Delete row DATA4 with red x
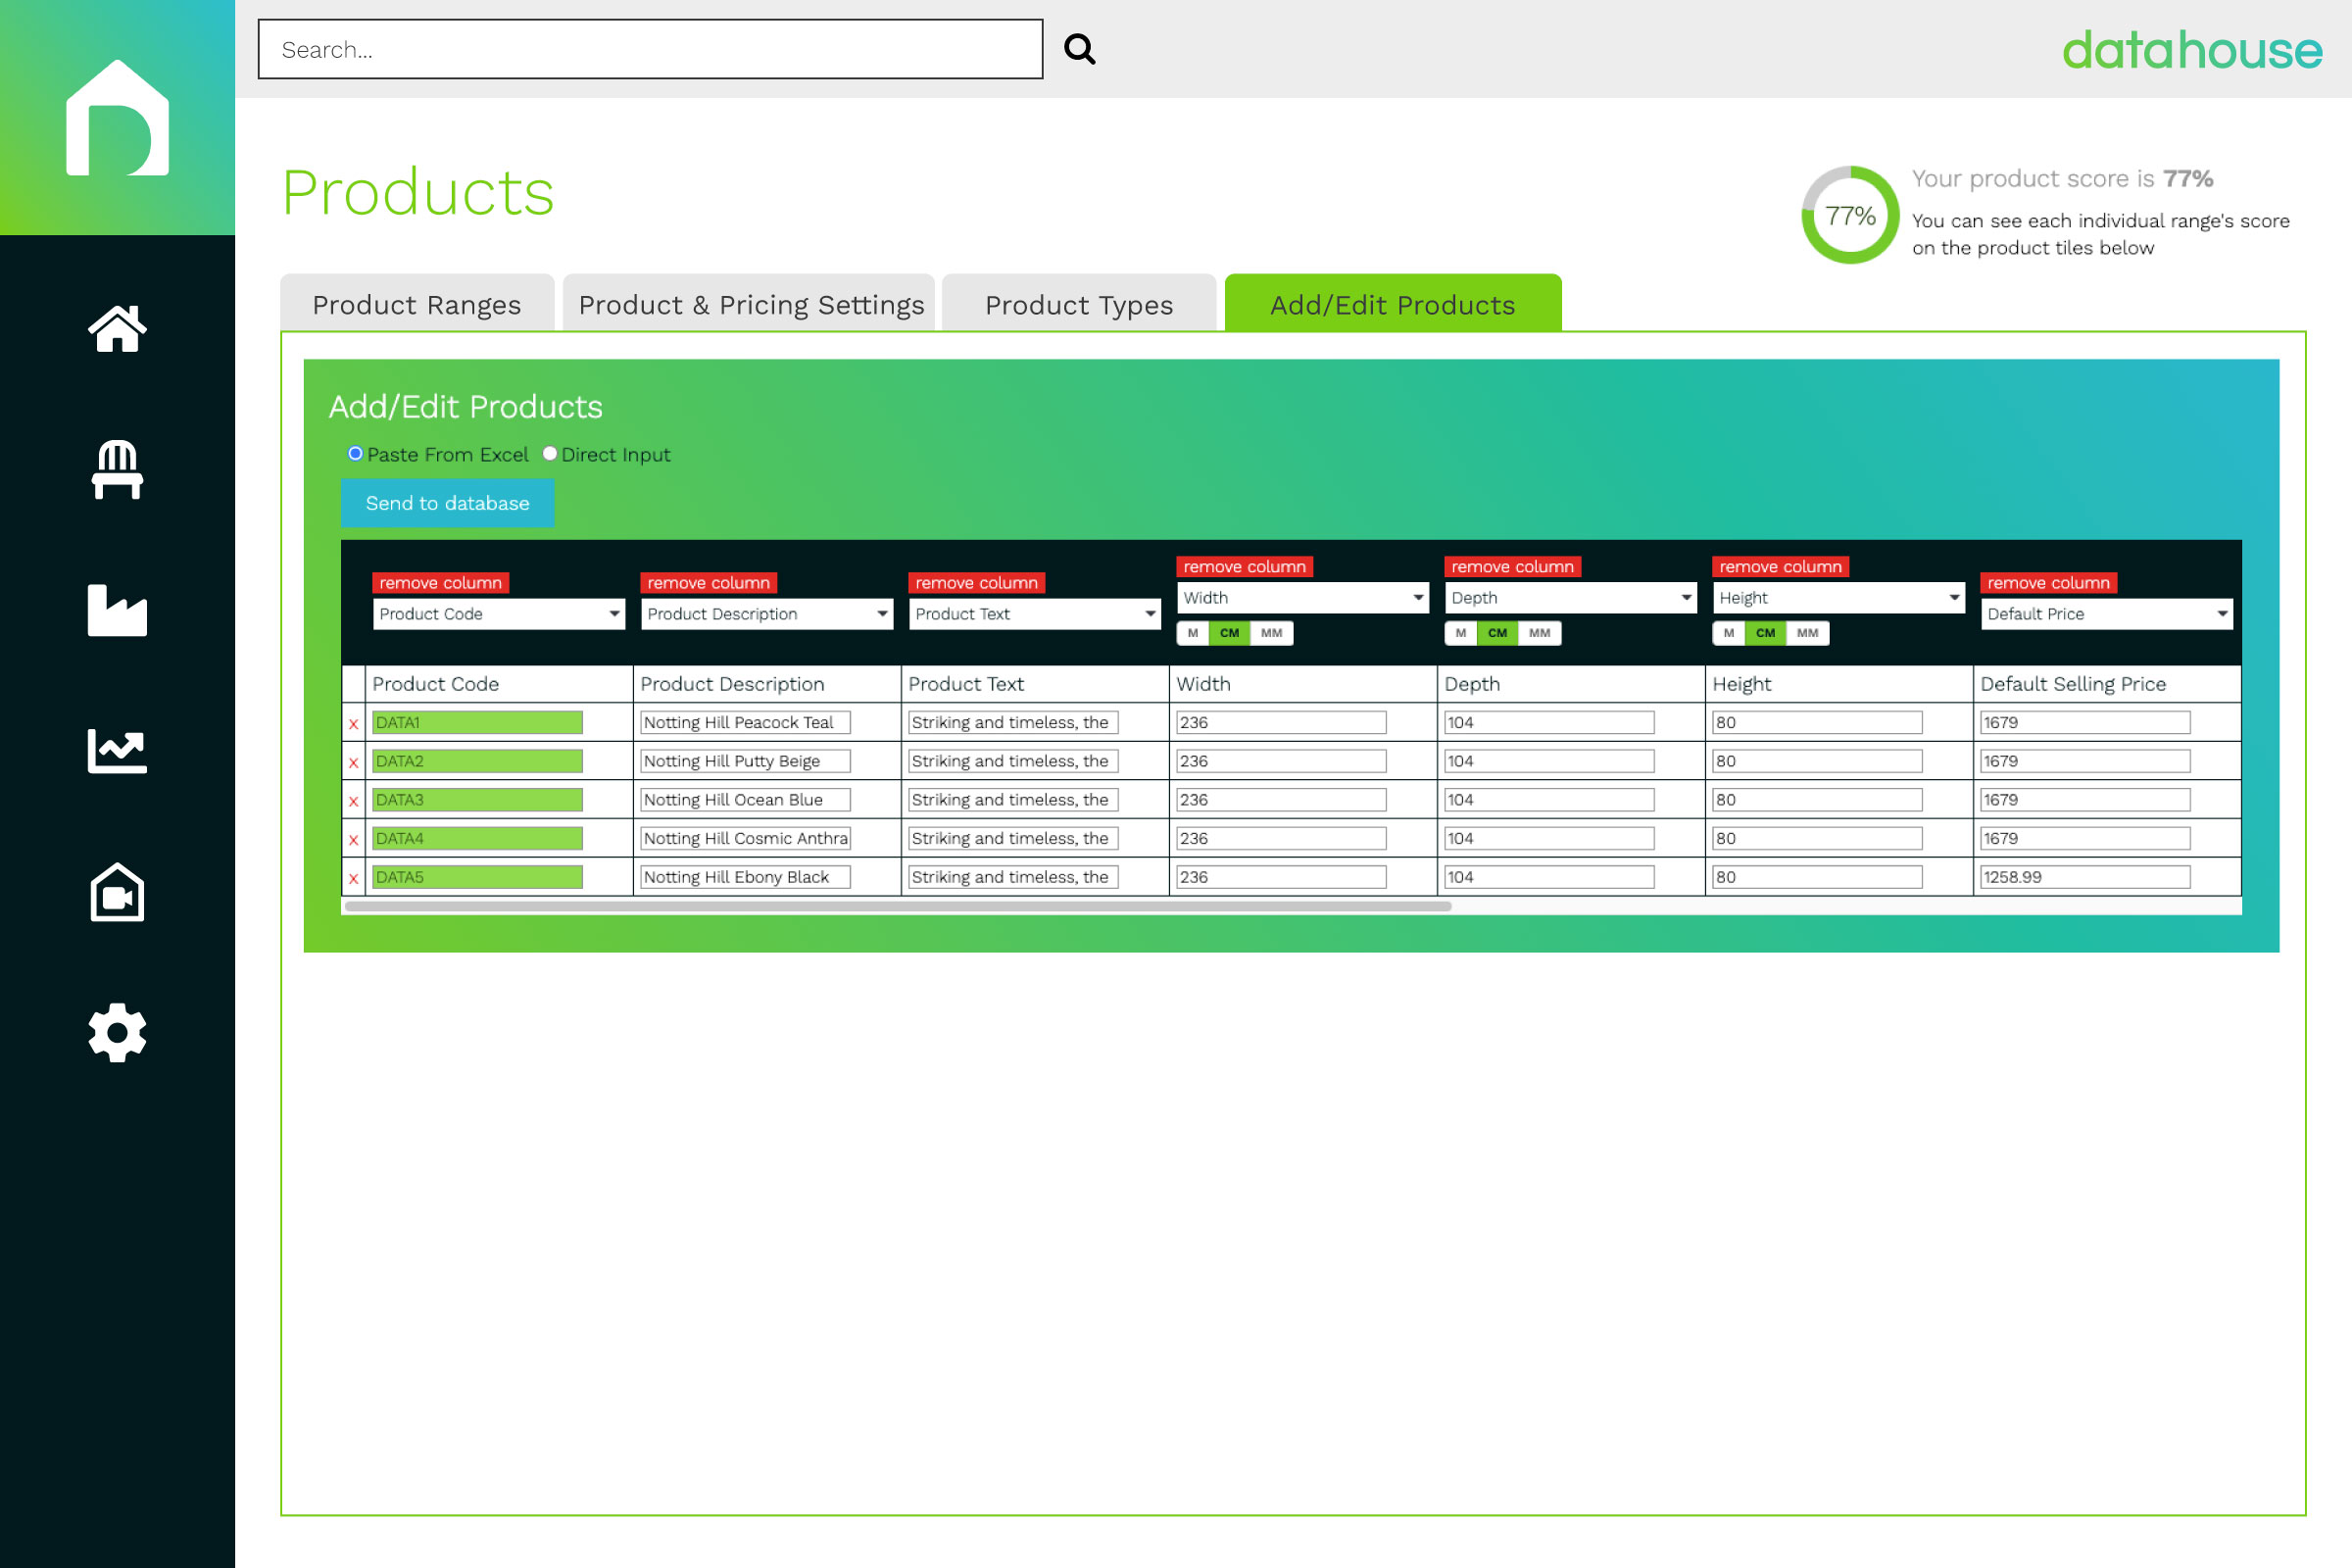The height and width of the screenshot is (1568, 2352). click(x=353, y=840)
